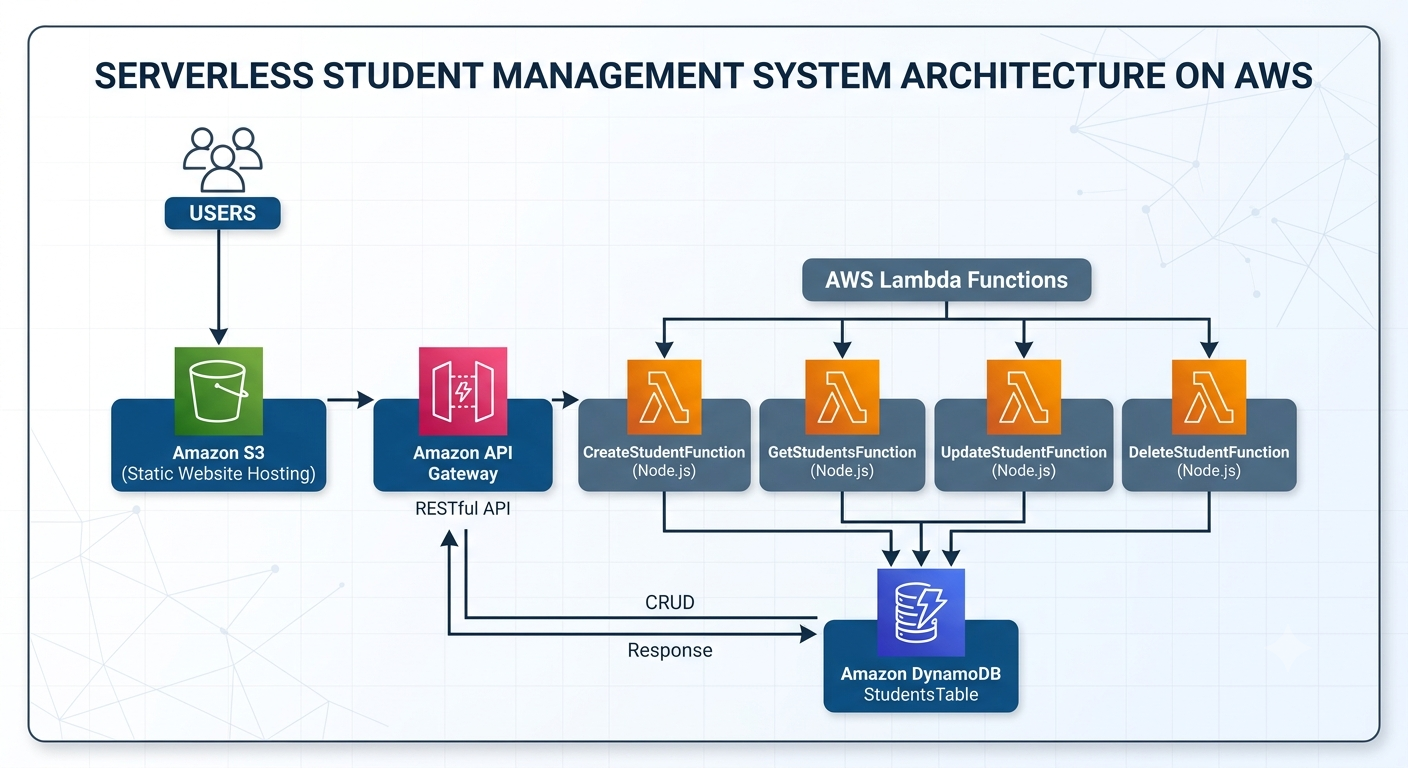Image resolution: width=1408 pixels, height=768 pixels.
Task: Select the "Response" arrow label
Action: 670,650
